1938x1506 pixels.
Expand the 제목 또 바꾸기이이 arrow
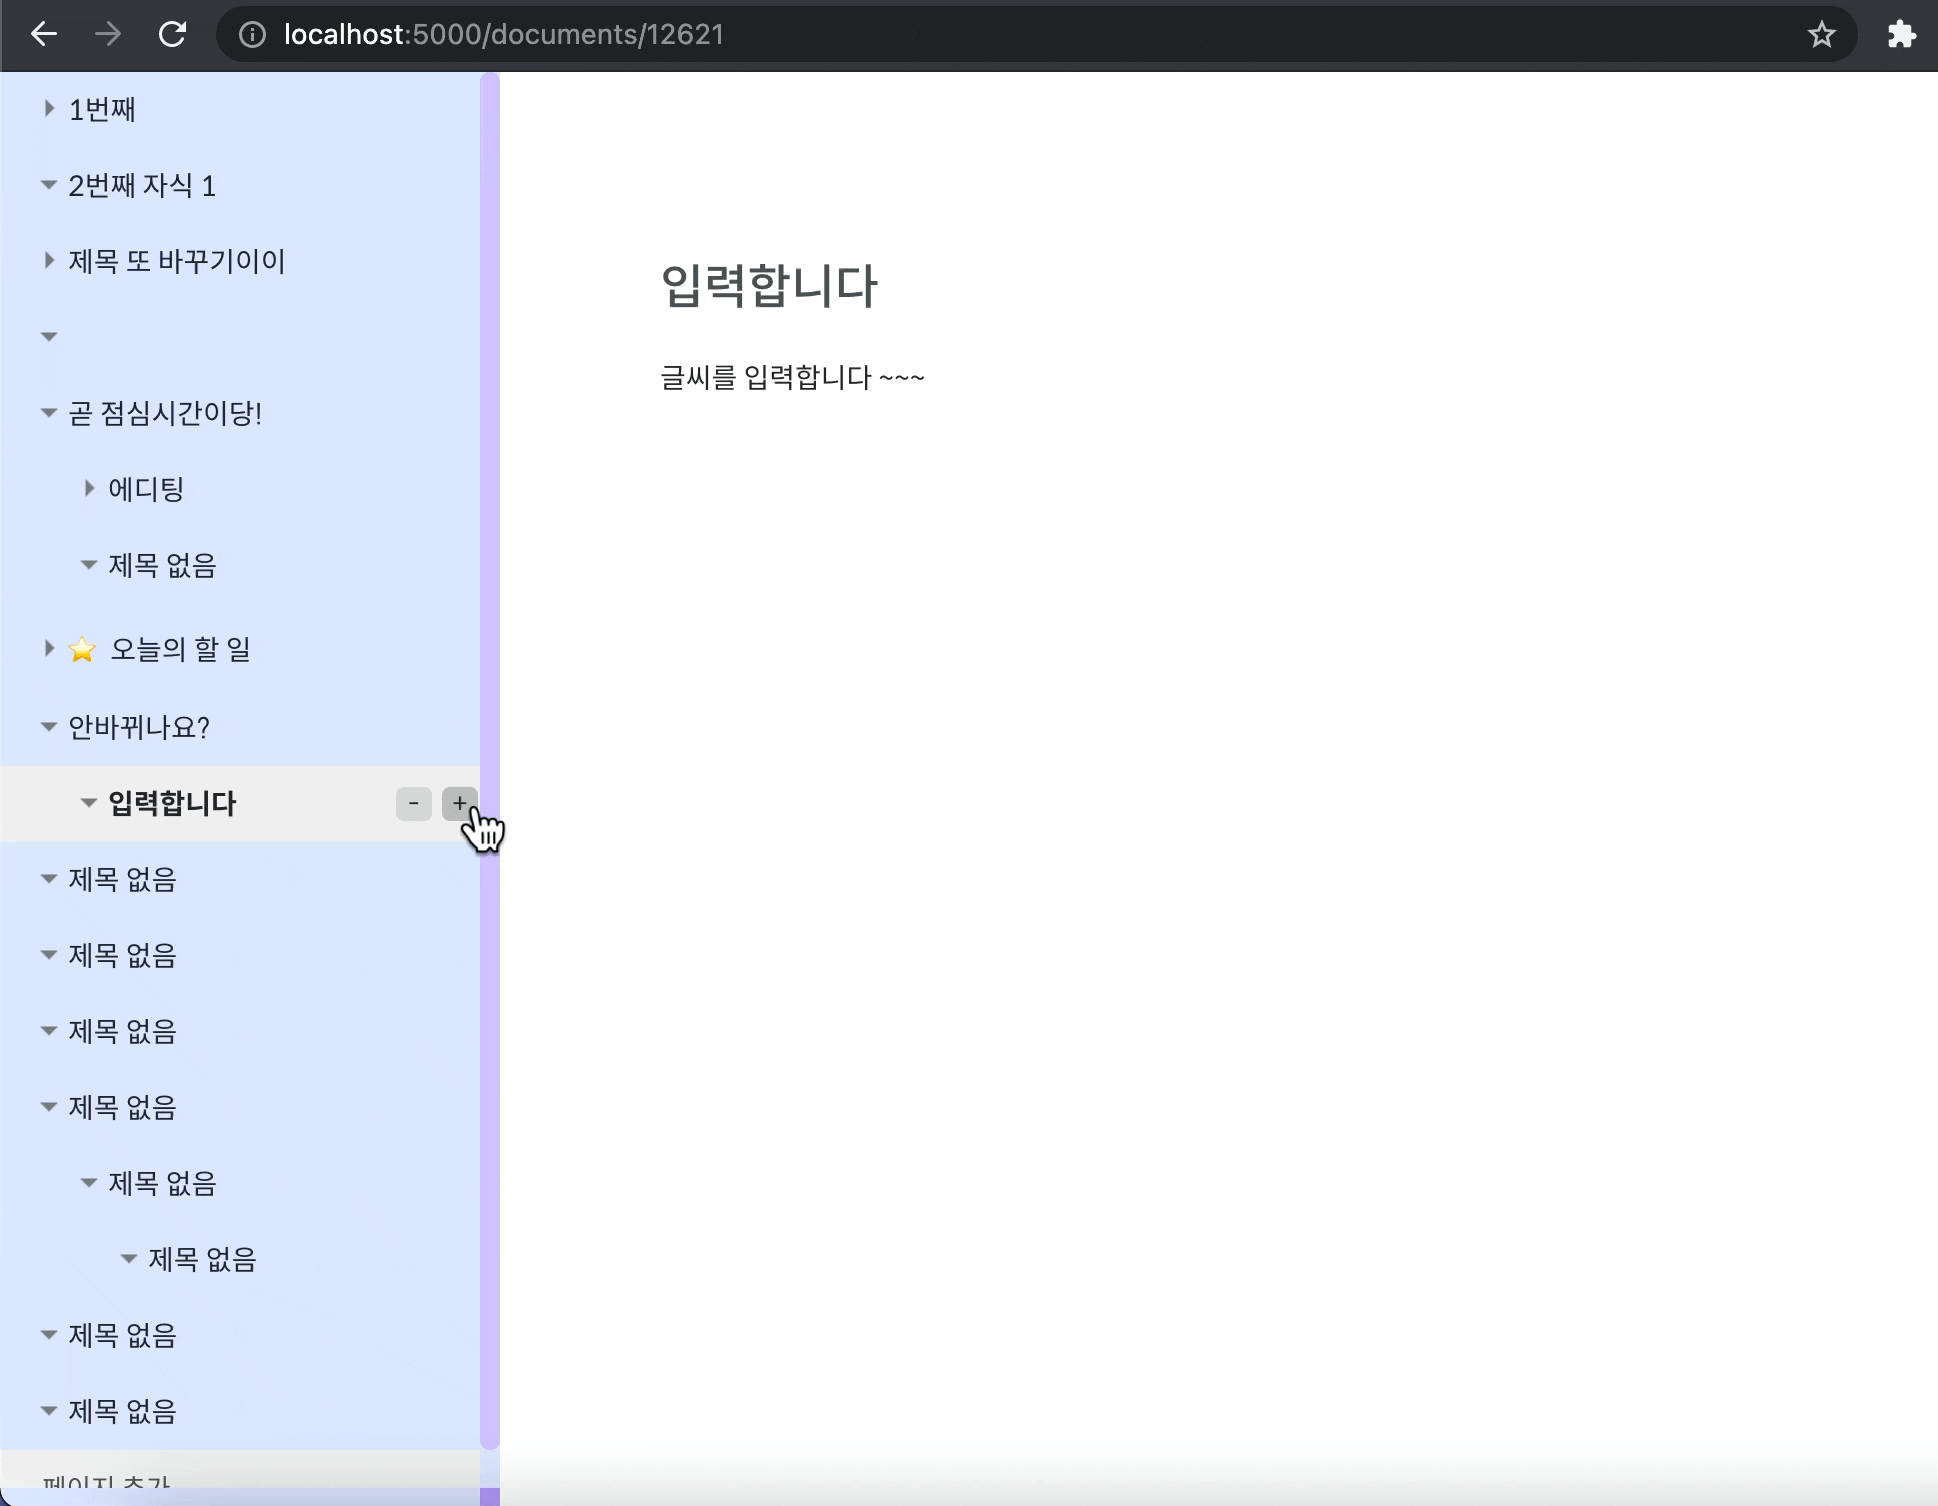pos(49,261)
